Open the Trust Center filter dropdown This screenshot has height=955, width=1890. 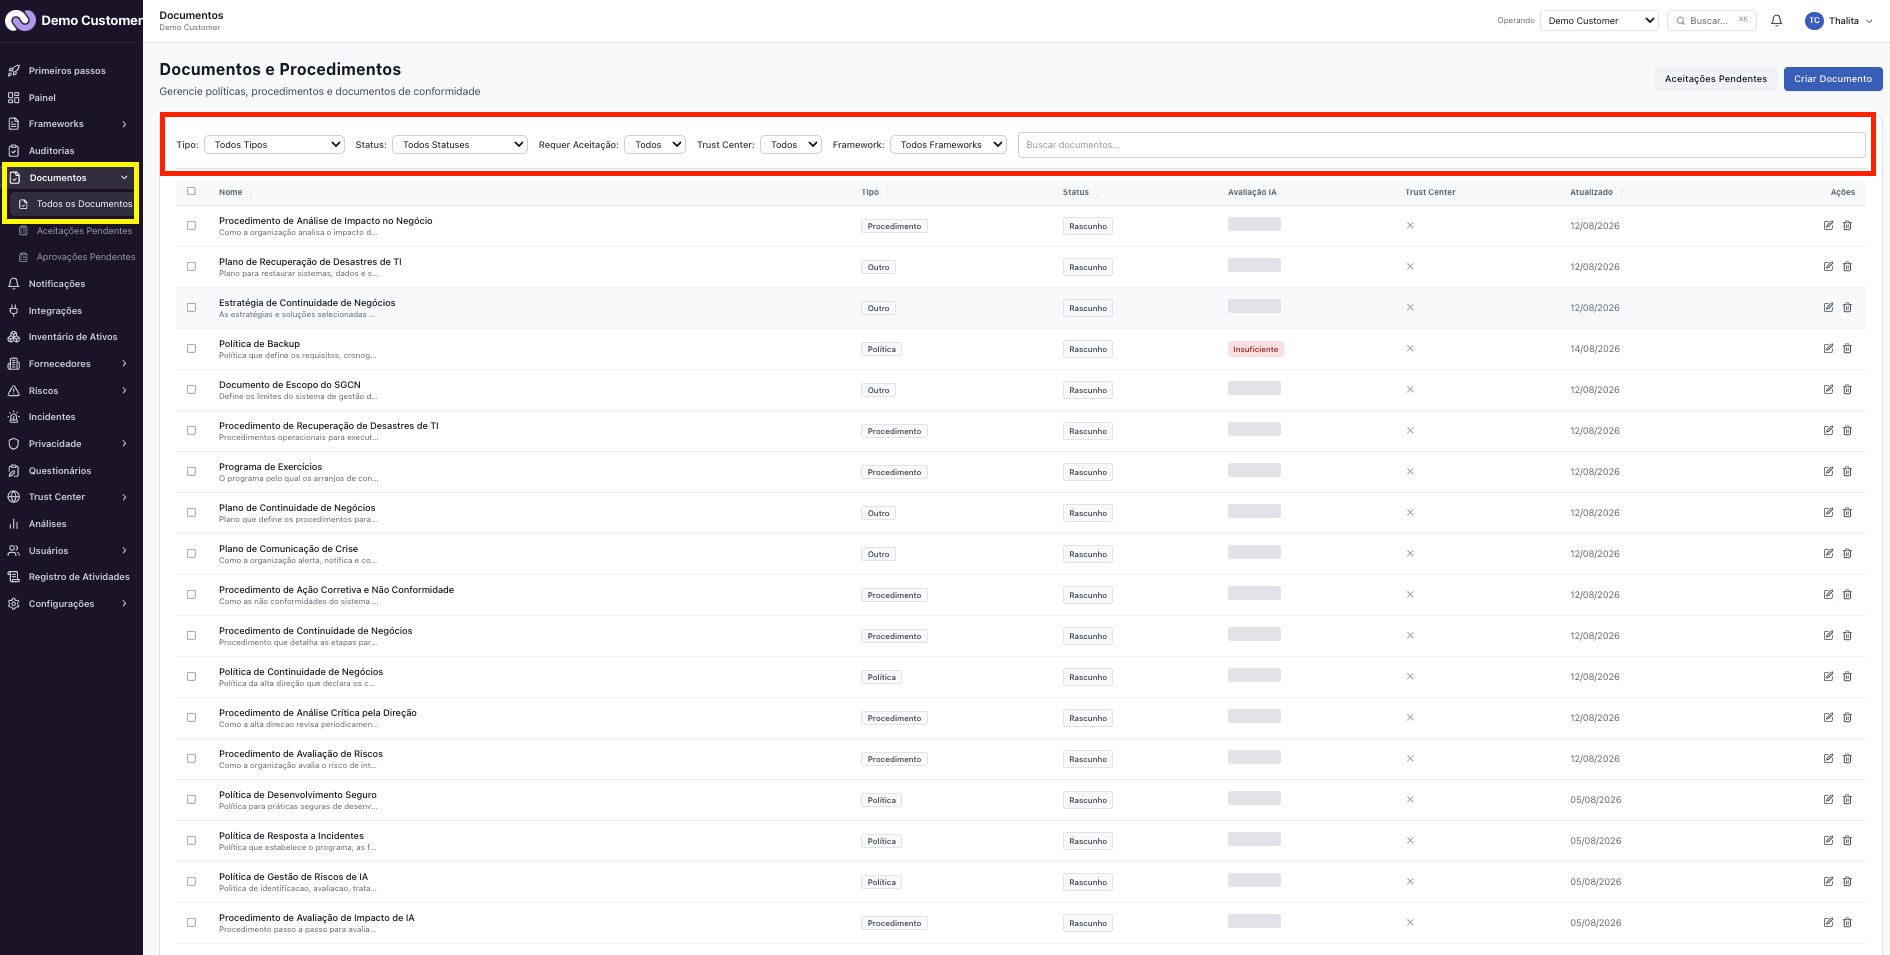pos(791,145)
